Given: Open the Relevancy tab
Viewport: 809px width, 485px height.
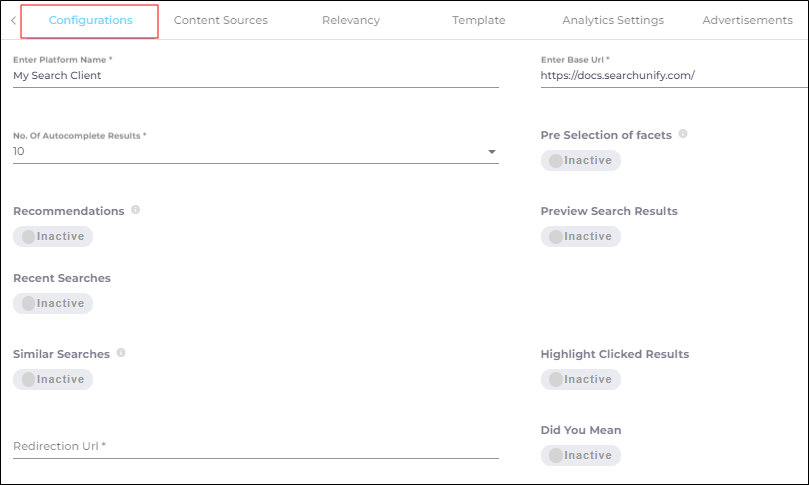Looking at the screenshot, I should click(350, 21).
